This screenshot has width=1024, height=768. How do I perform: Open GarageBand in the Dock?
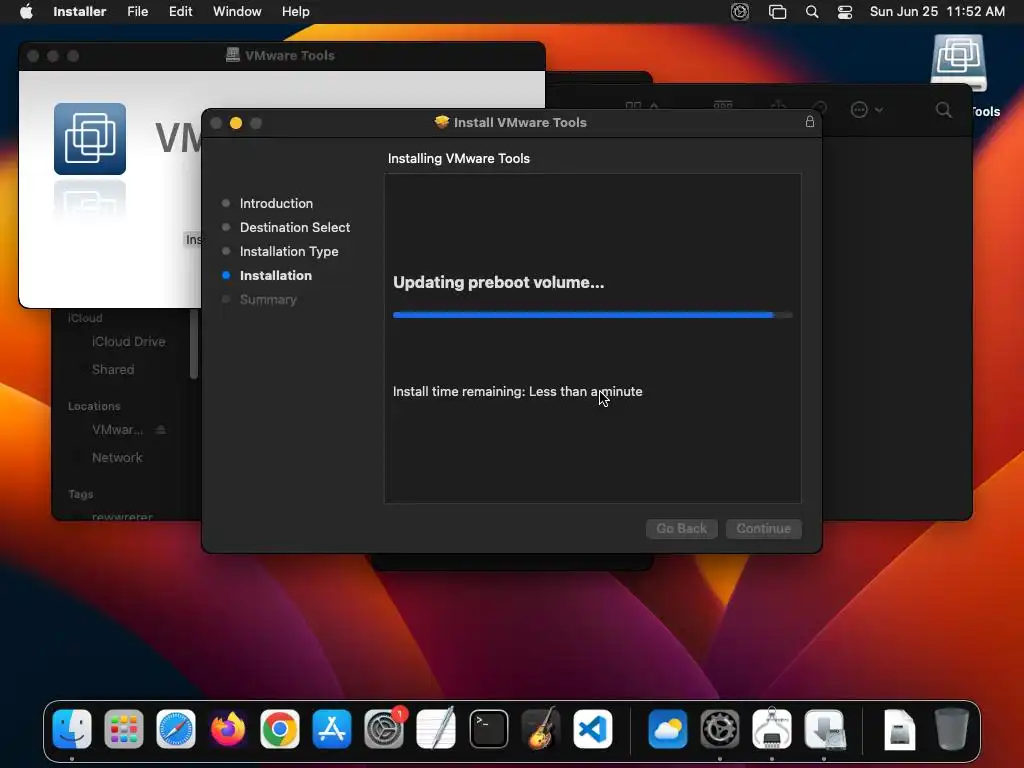(541, 729)
